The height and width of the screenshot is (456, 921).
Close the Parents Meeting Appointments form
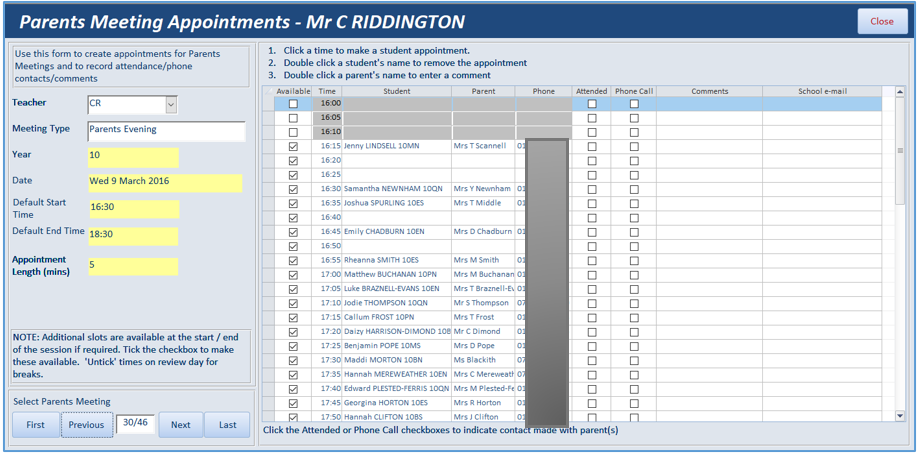tap(882, 21)
